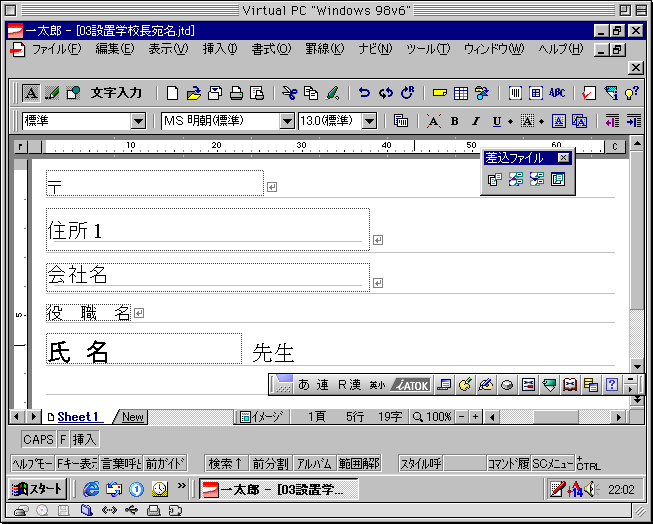Viewport: 653px width, 524px height.
Task: Insert a table with the grid icon
Action: pos(461,92)
